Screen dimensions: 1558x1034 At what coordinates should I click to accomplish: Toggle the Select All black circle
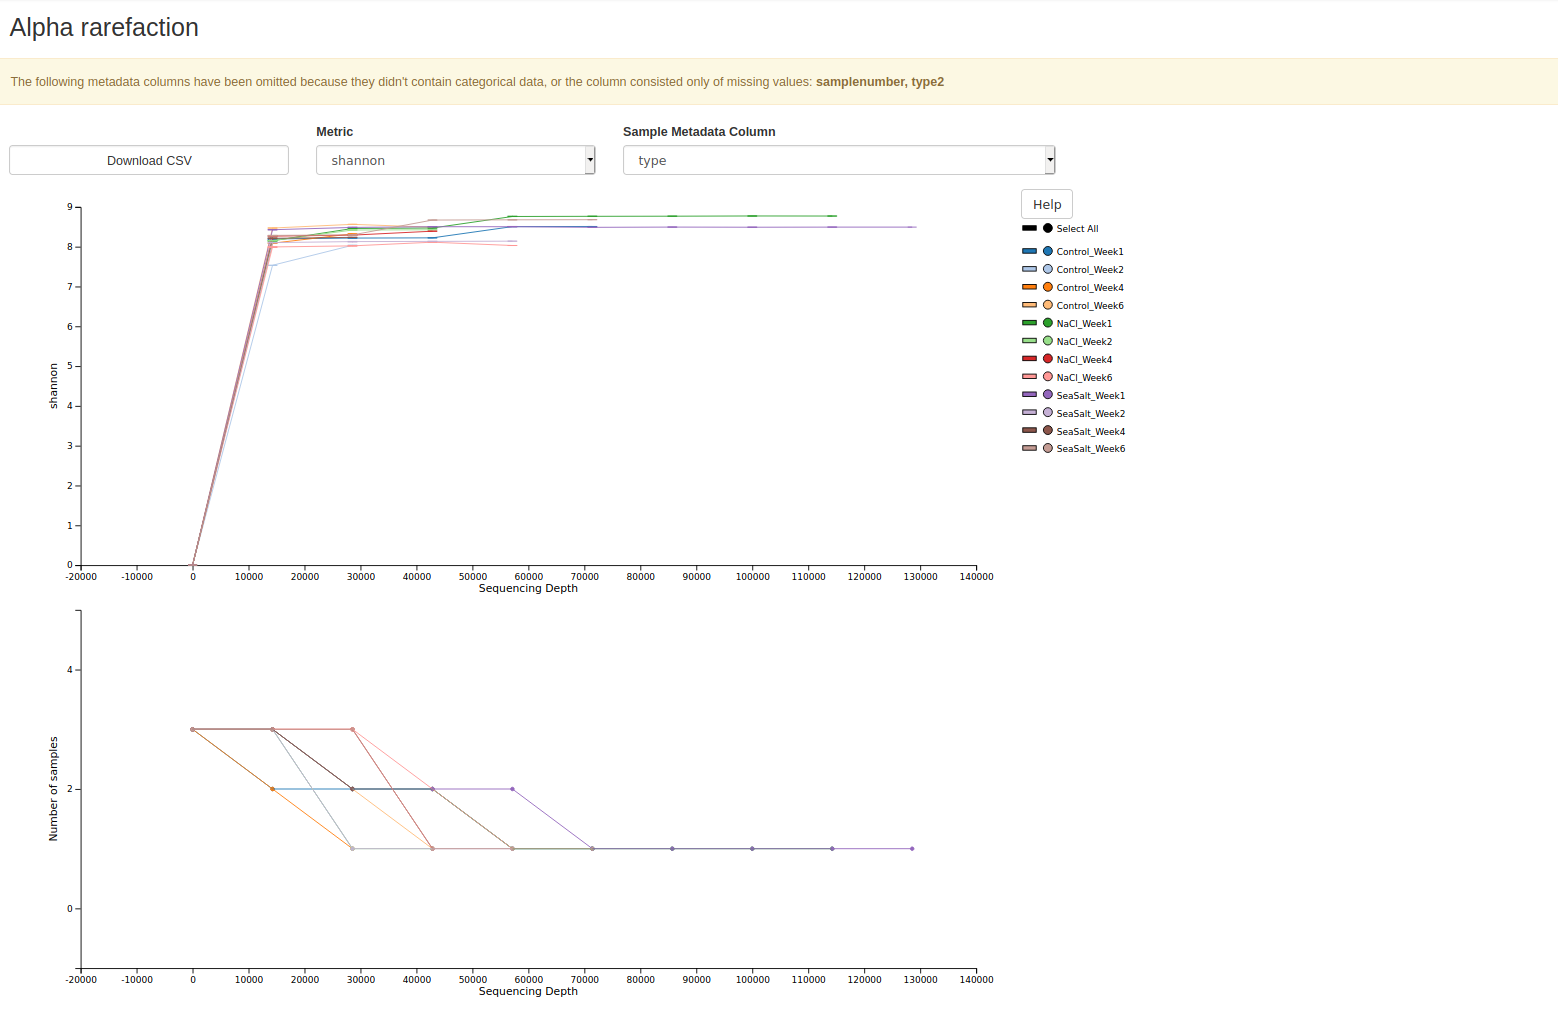click(1047, 228)
